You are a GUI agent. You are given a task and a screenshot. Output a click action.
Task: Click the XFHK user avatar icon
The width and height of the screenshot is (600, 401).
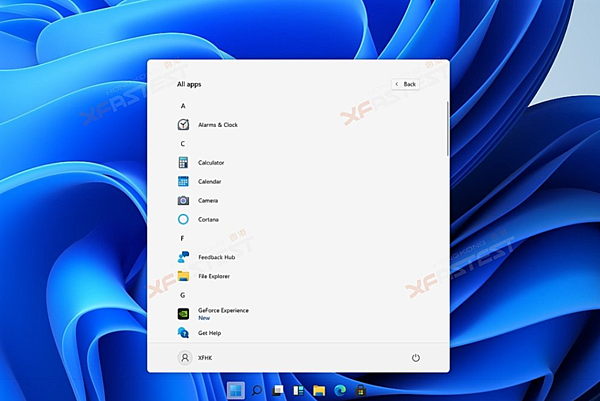click(x=185, y=358)
